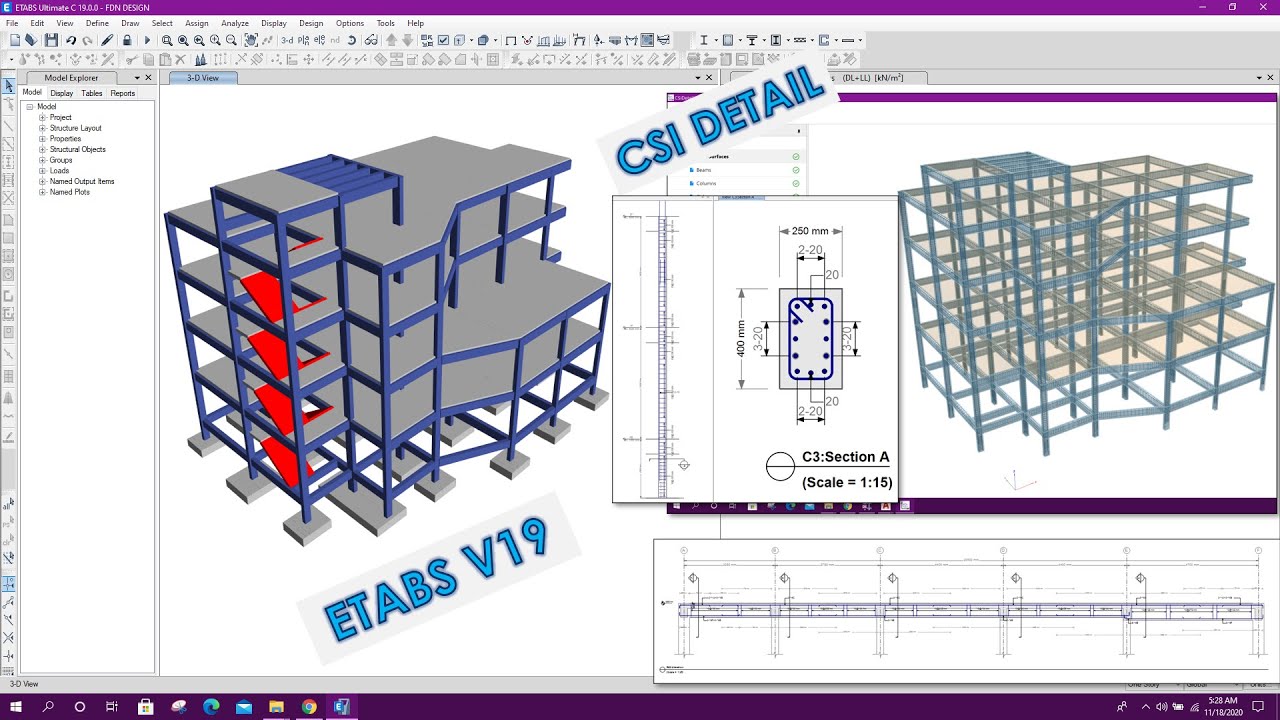Toggle Beams checkmark in CSI Detail panel
The height and width of the screenshot is (720, 1280).
click(796, 170)
